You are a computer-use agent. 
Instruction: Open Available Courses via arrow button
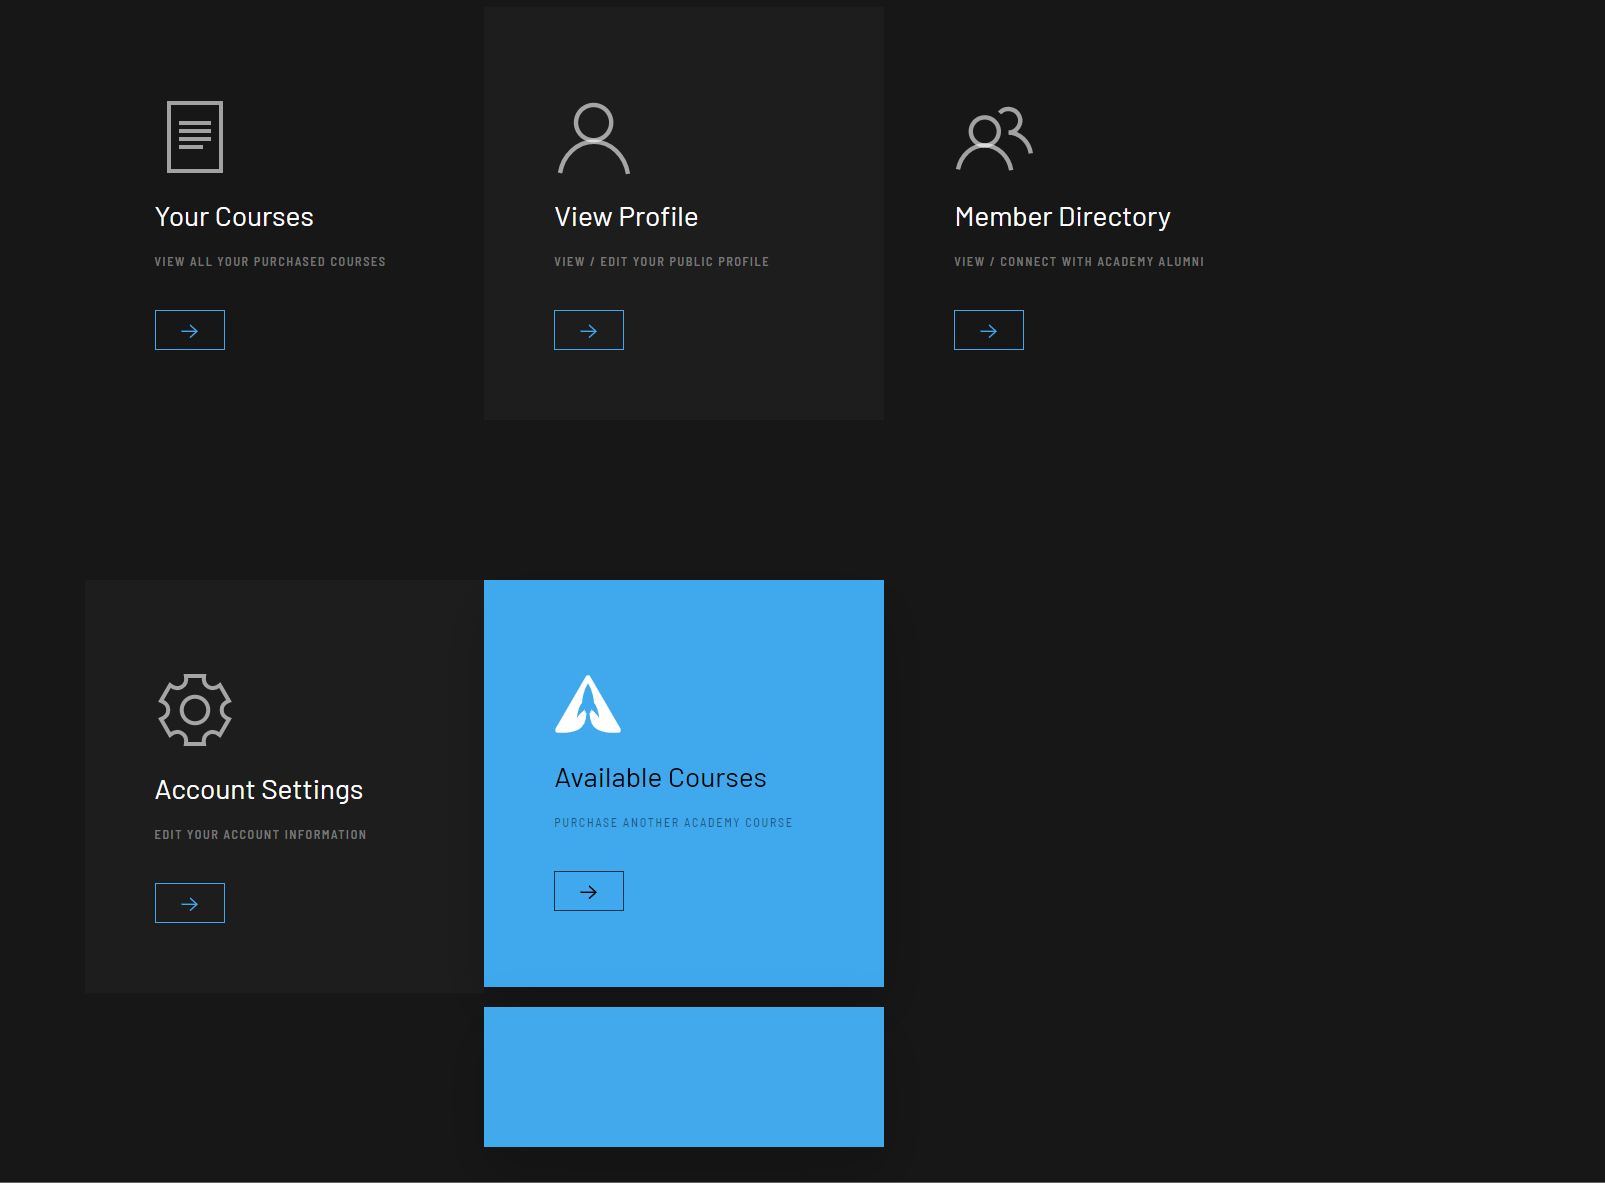pos(589,891)
